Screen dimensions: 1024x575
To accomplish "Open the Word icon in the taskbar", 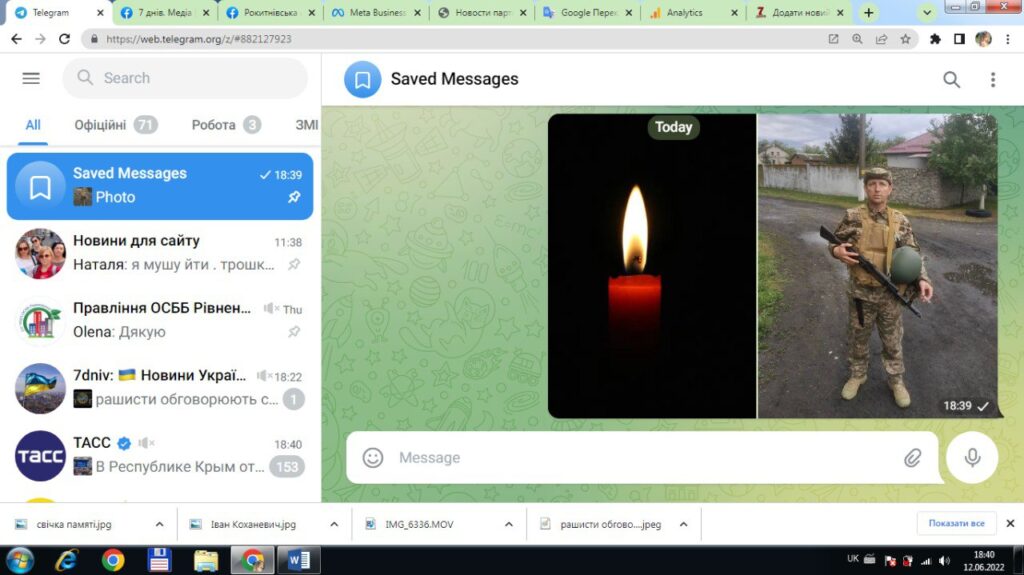I will click(297, 559).
